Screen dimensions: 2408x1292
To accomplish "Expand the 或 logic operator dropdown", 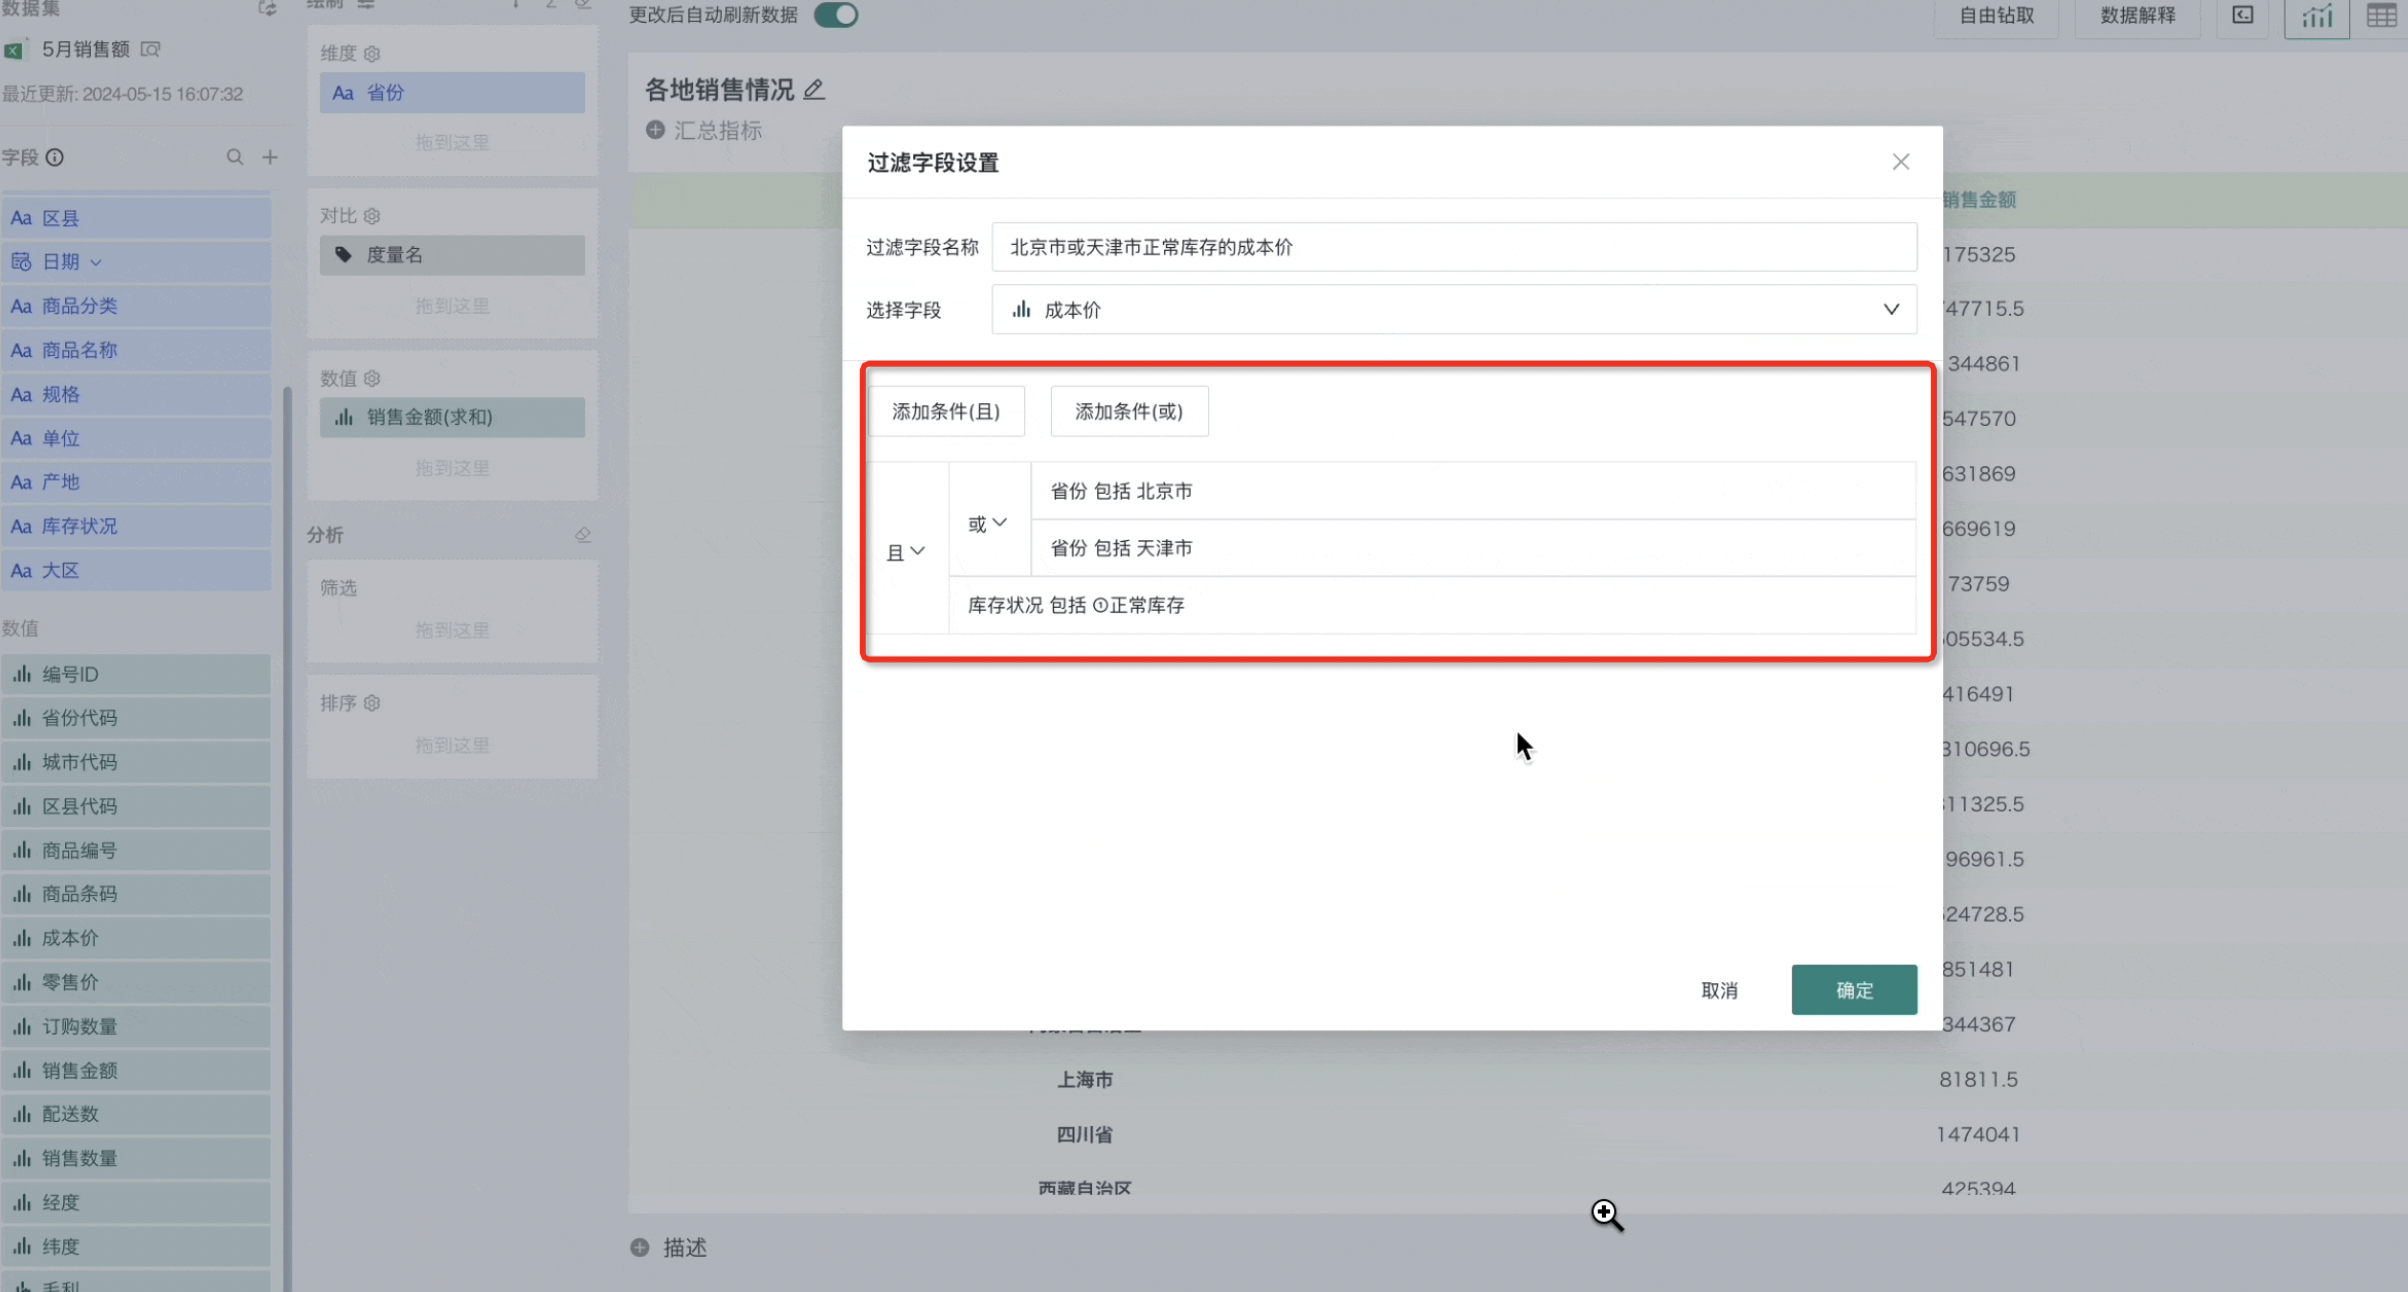I will coord(988,523).
